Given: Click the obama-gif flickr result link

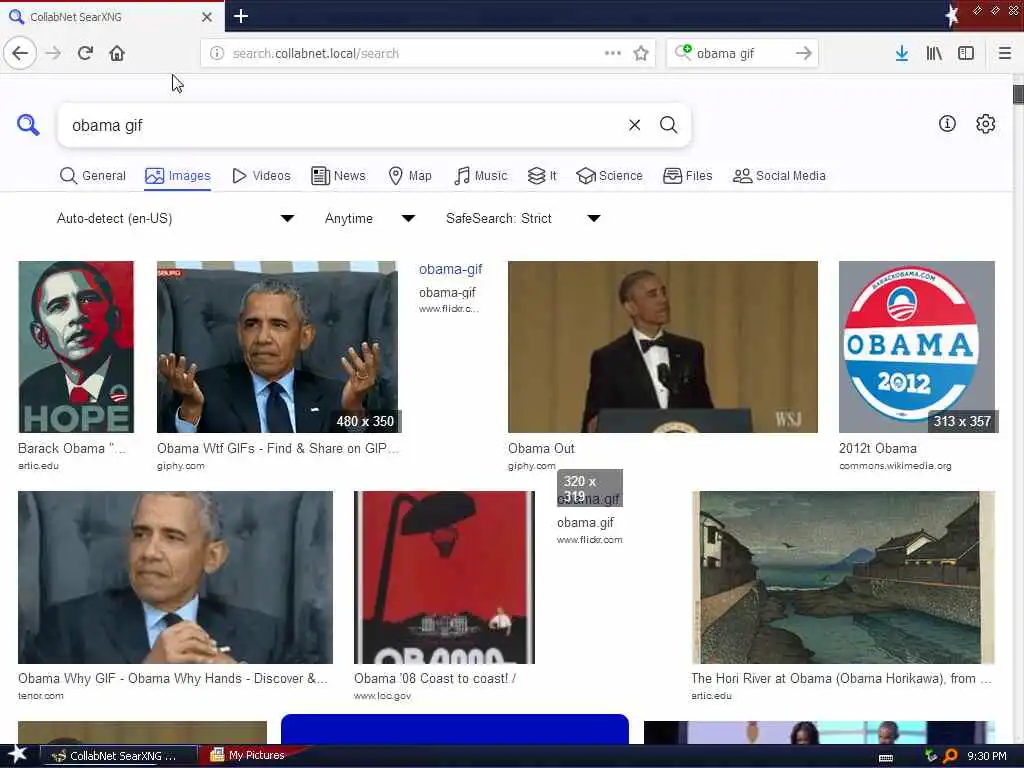Looking at the screenshot, I should [x=451, y=269].
